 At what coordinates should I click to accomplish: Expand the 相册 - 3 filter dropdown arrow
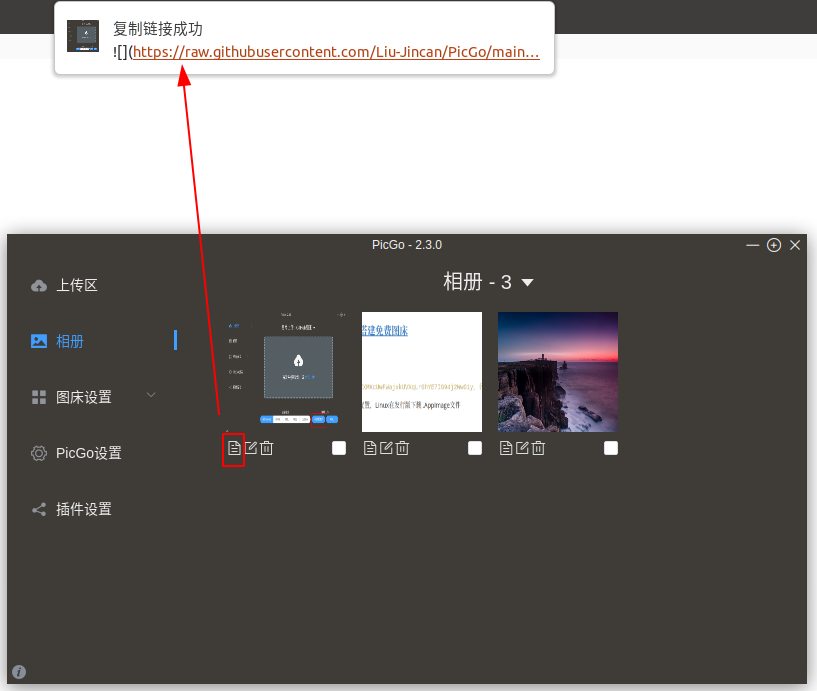coord(527,282)
